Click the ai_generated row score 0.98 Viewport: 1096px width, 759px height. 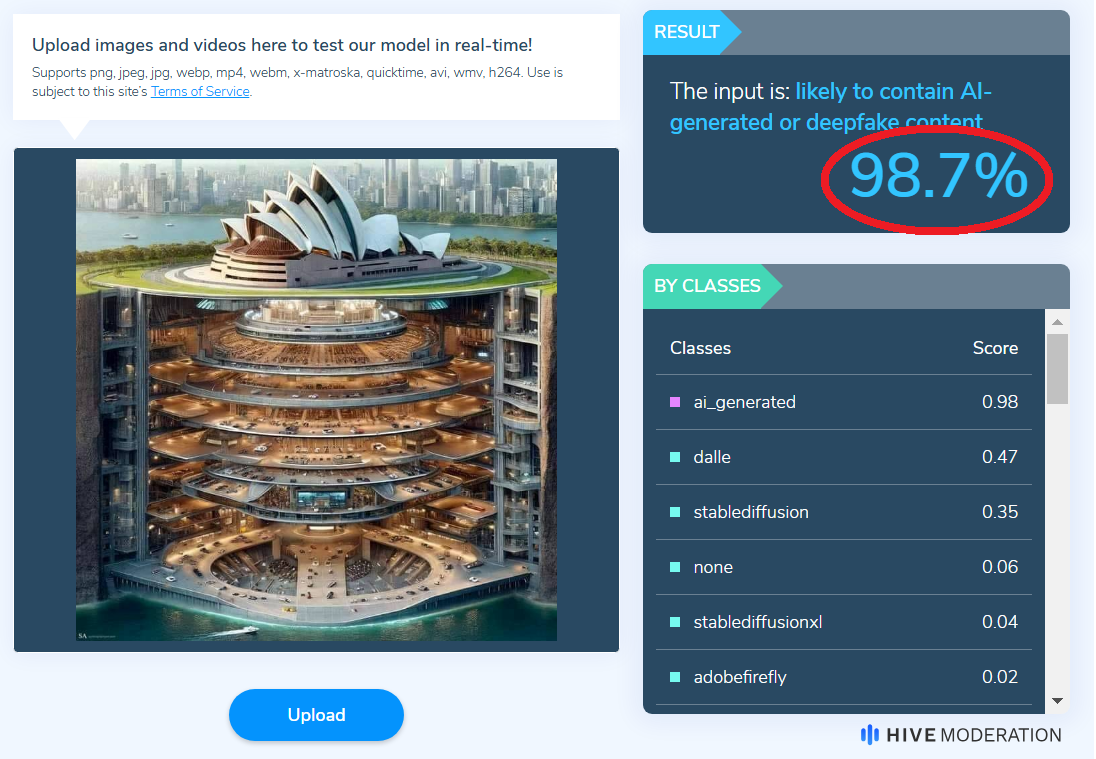[1000, 402]
